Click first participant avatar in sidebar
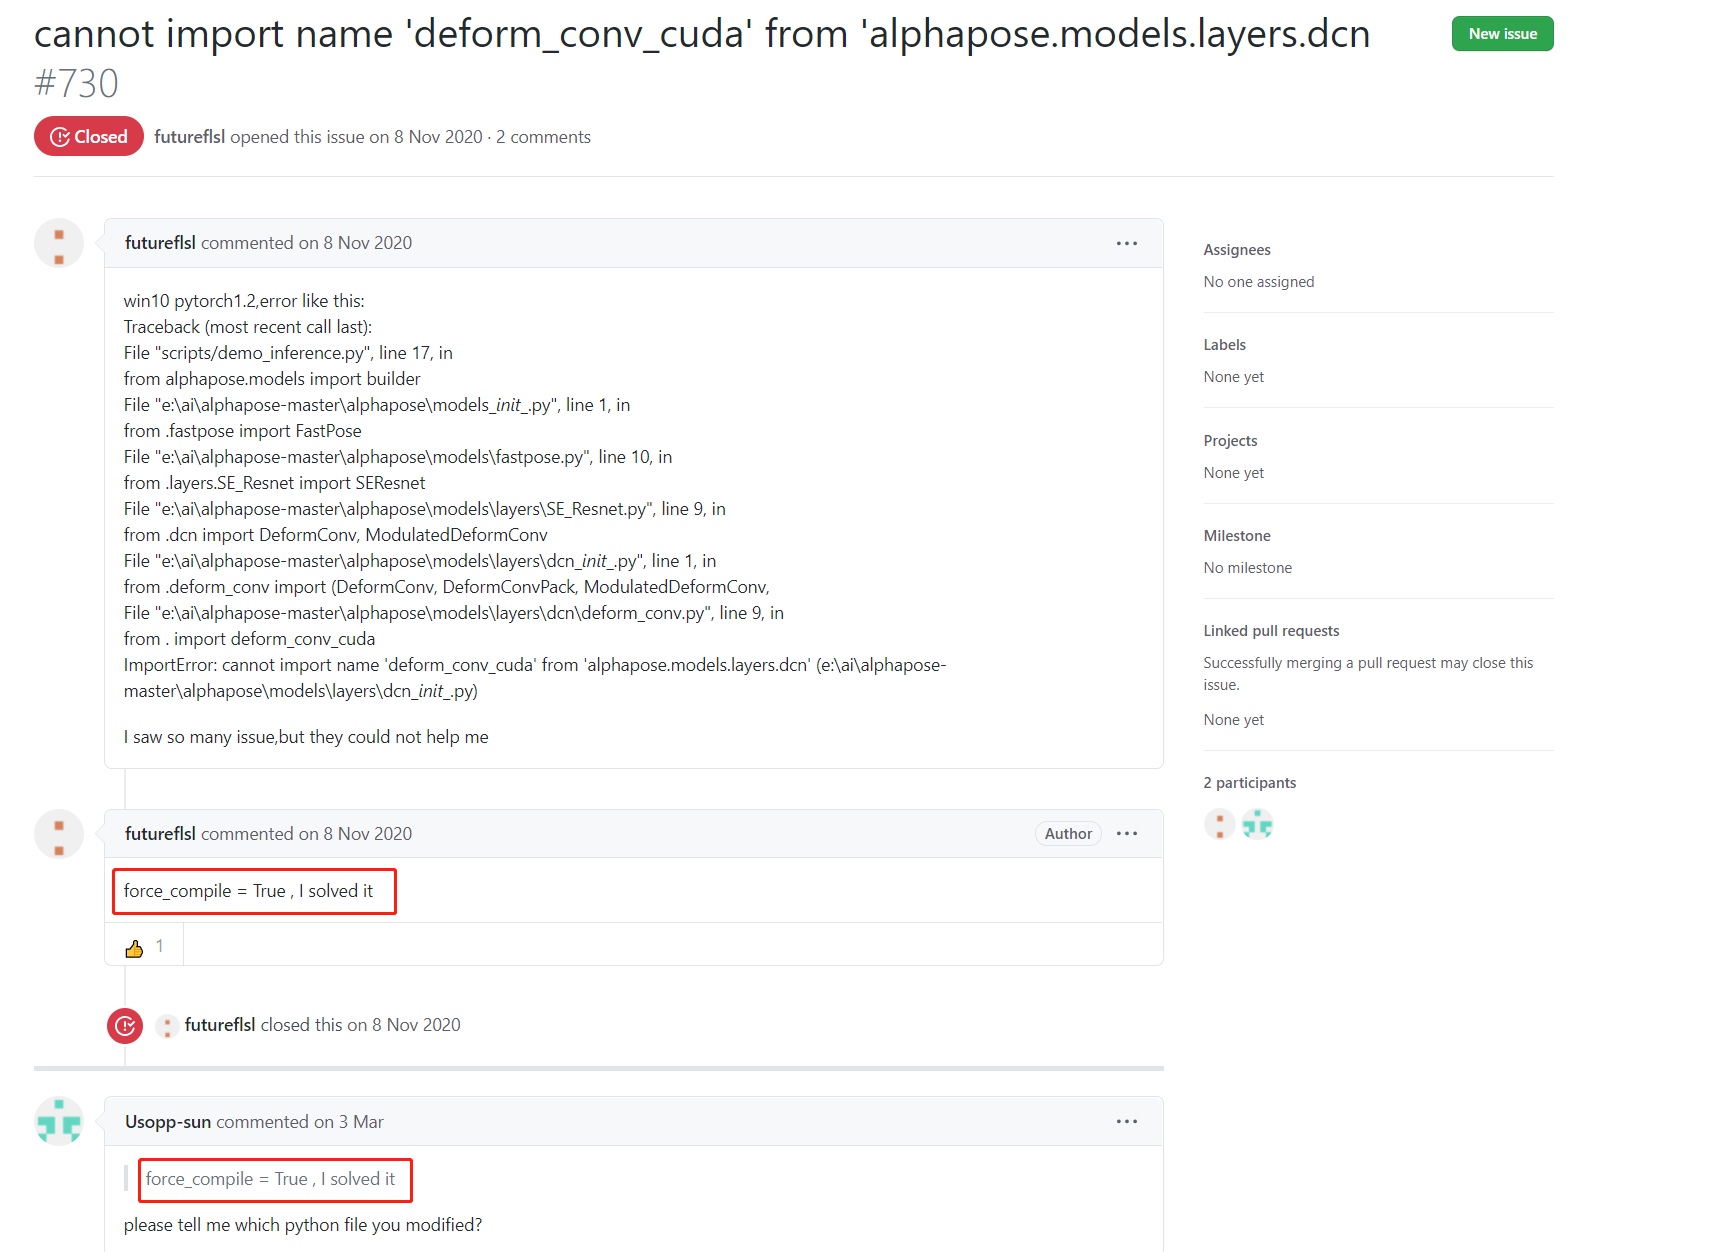 pyautogui.click(x=1219, y=825)
